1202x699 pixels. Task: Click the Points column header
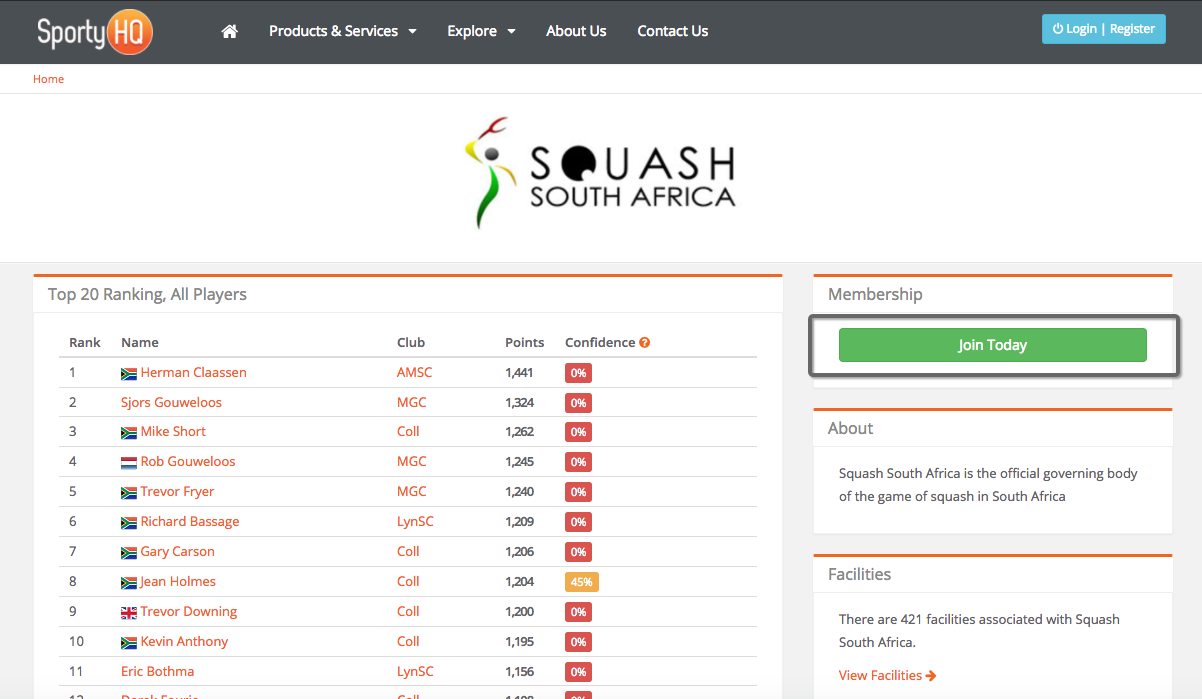coord(525,342)
